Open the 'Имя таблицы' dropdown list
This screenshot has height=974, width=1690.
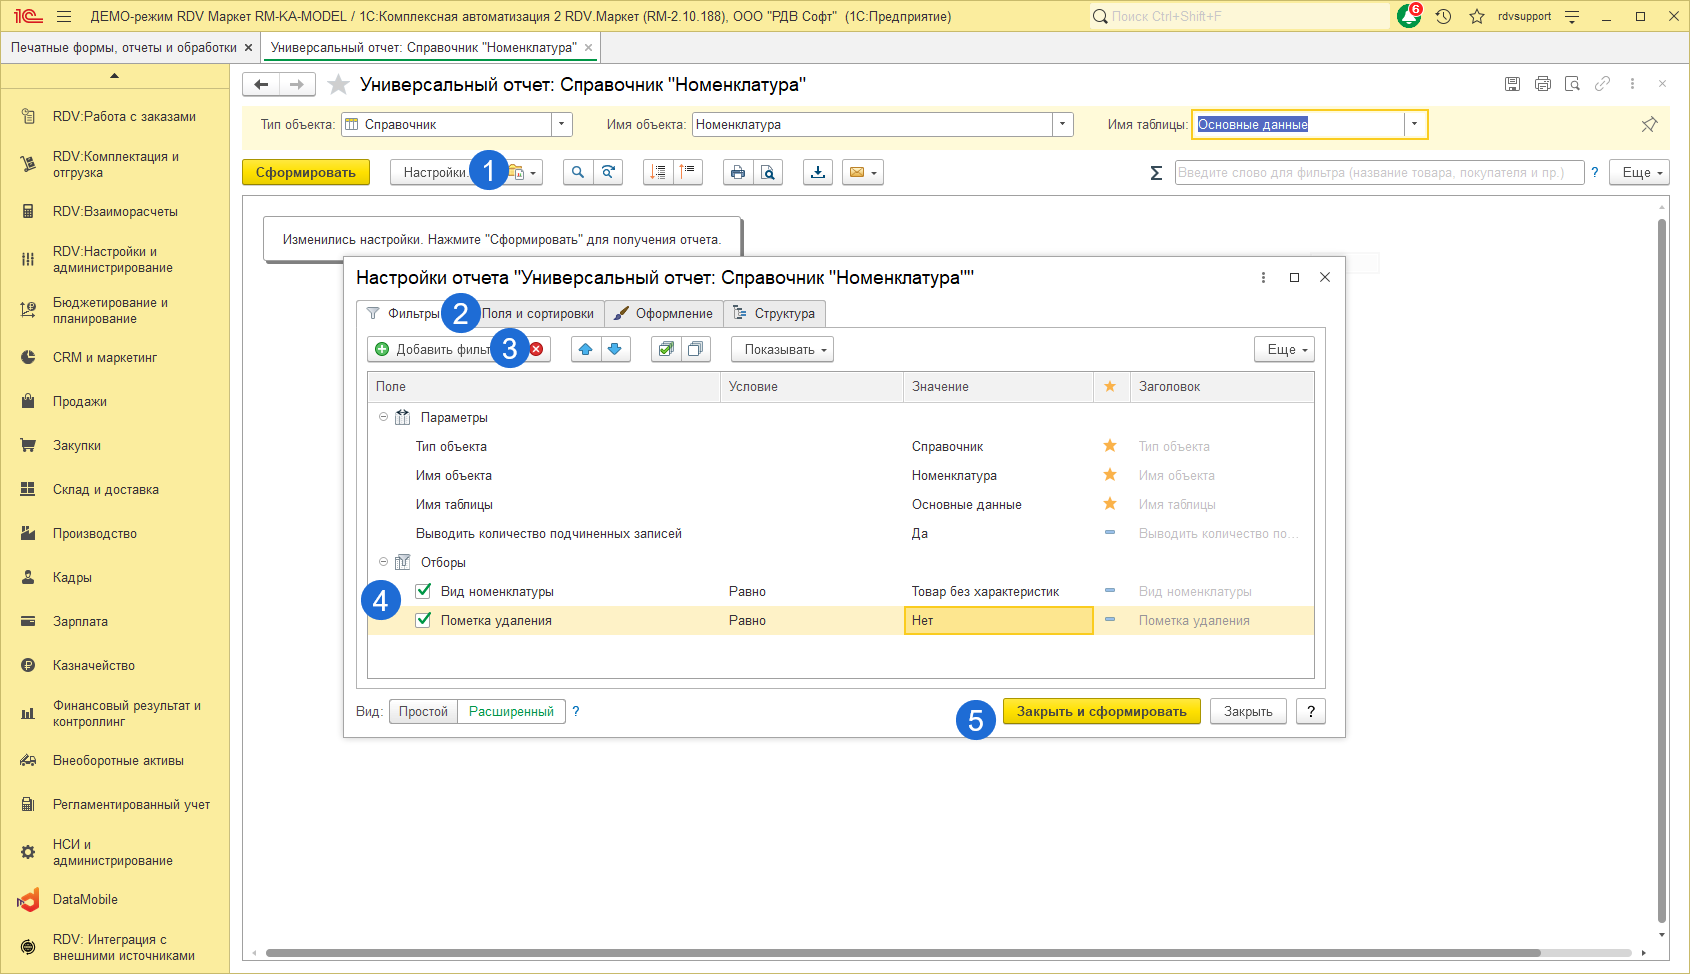tap(1414, 124)
